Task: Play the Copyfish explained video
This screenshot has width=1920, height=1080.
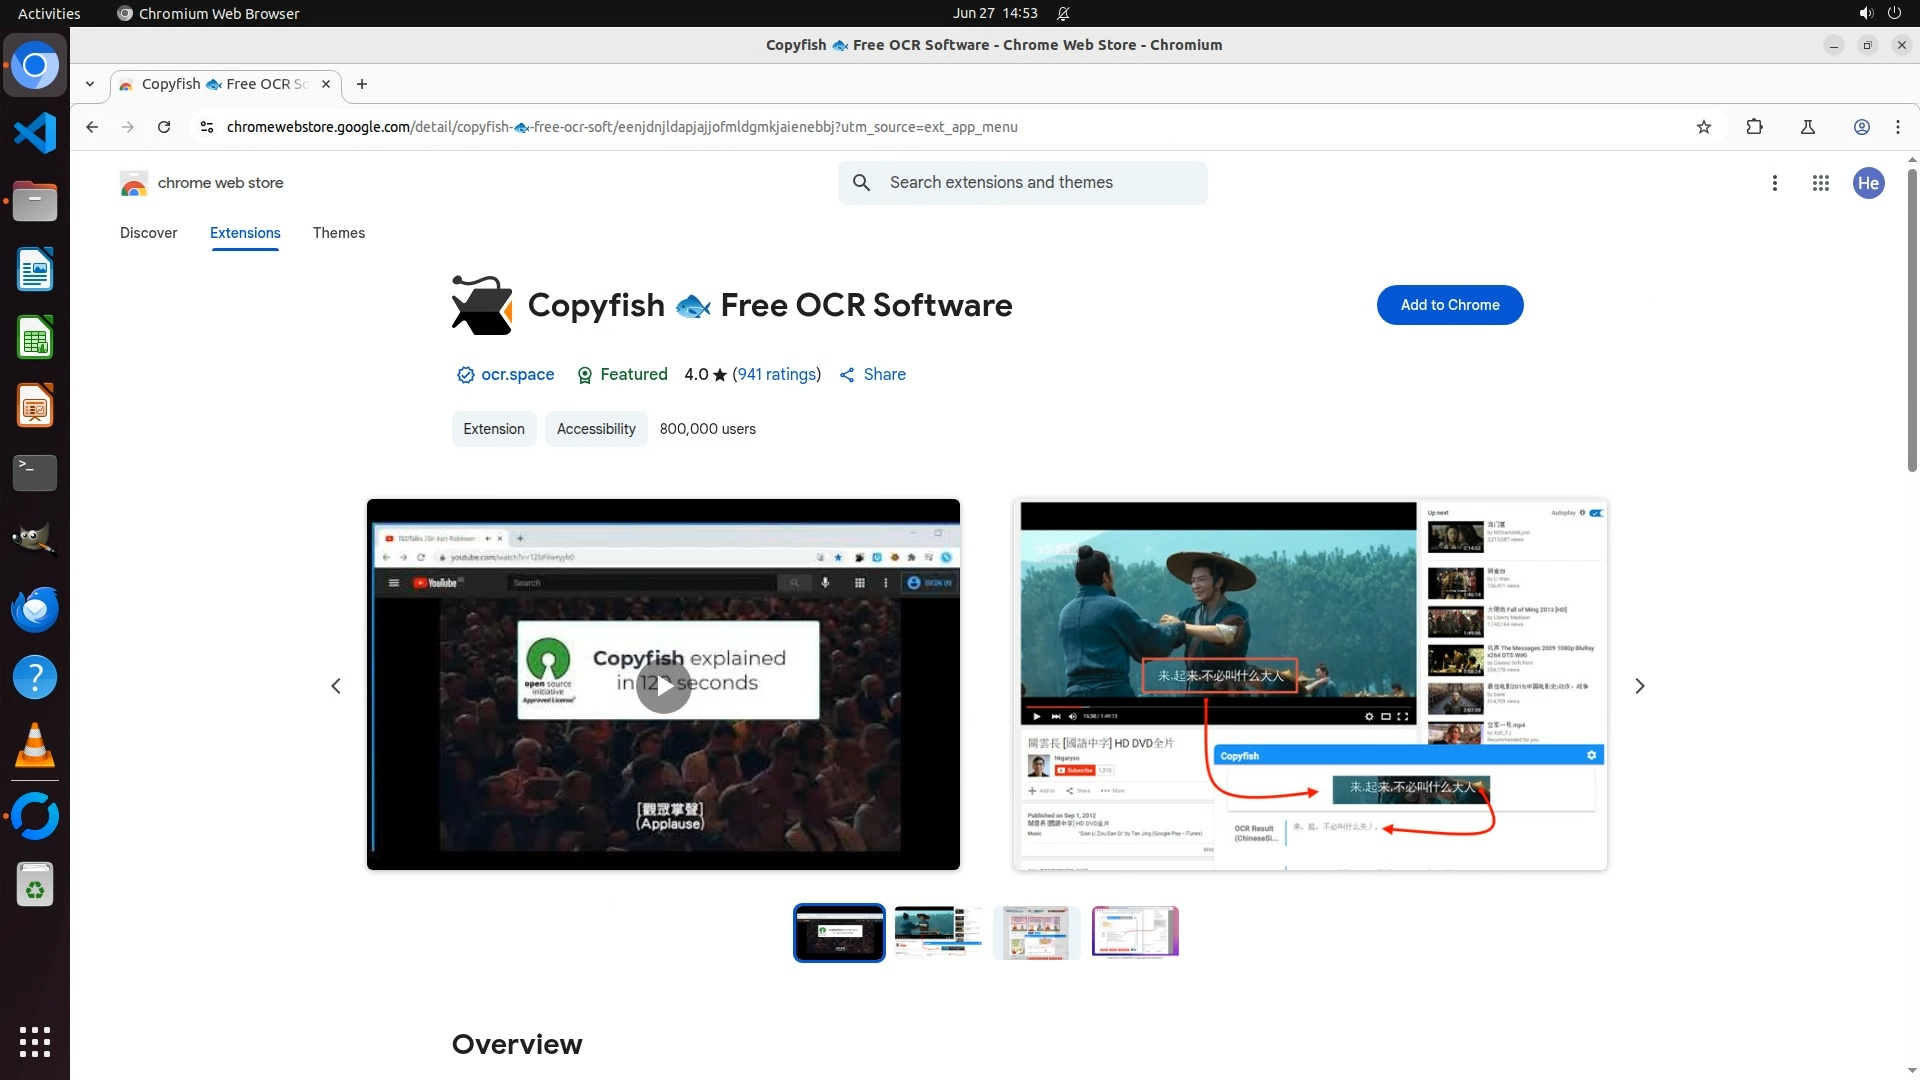Action: pyautogui.click(x=663, y=686)
